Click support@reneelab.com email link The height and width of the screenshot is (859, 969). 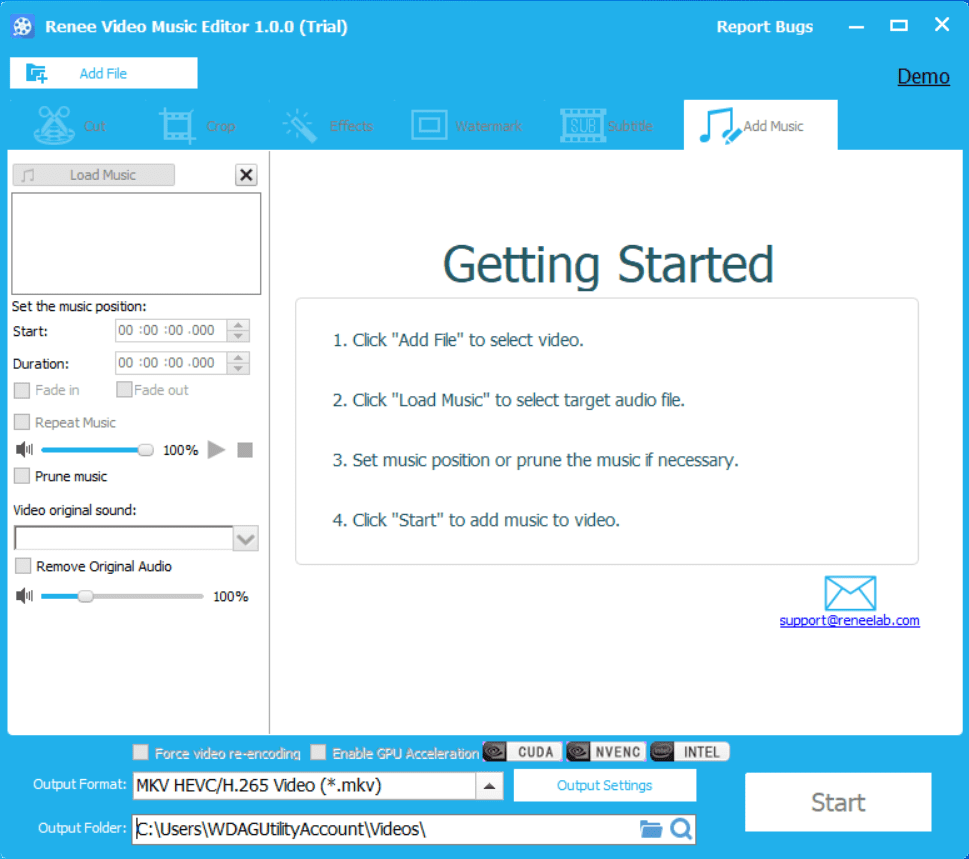coord(850,620)
